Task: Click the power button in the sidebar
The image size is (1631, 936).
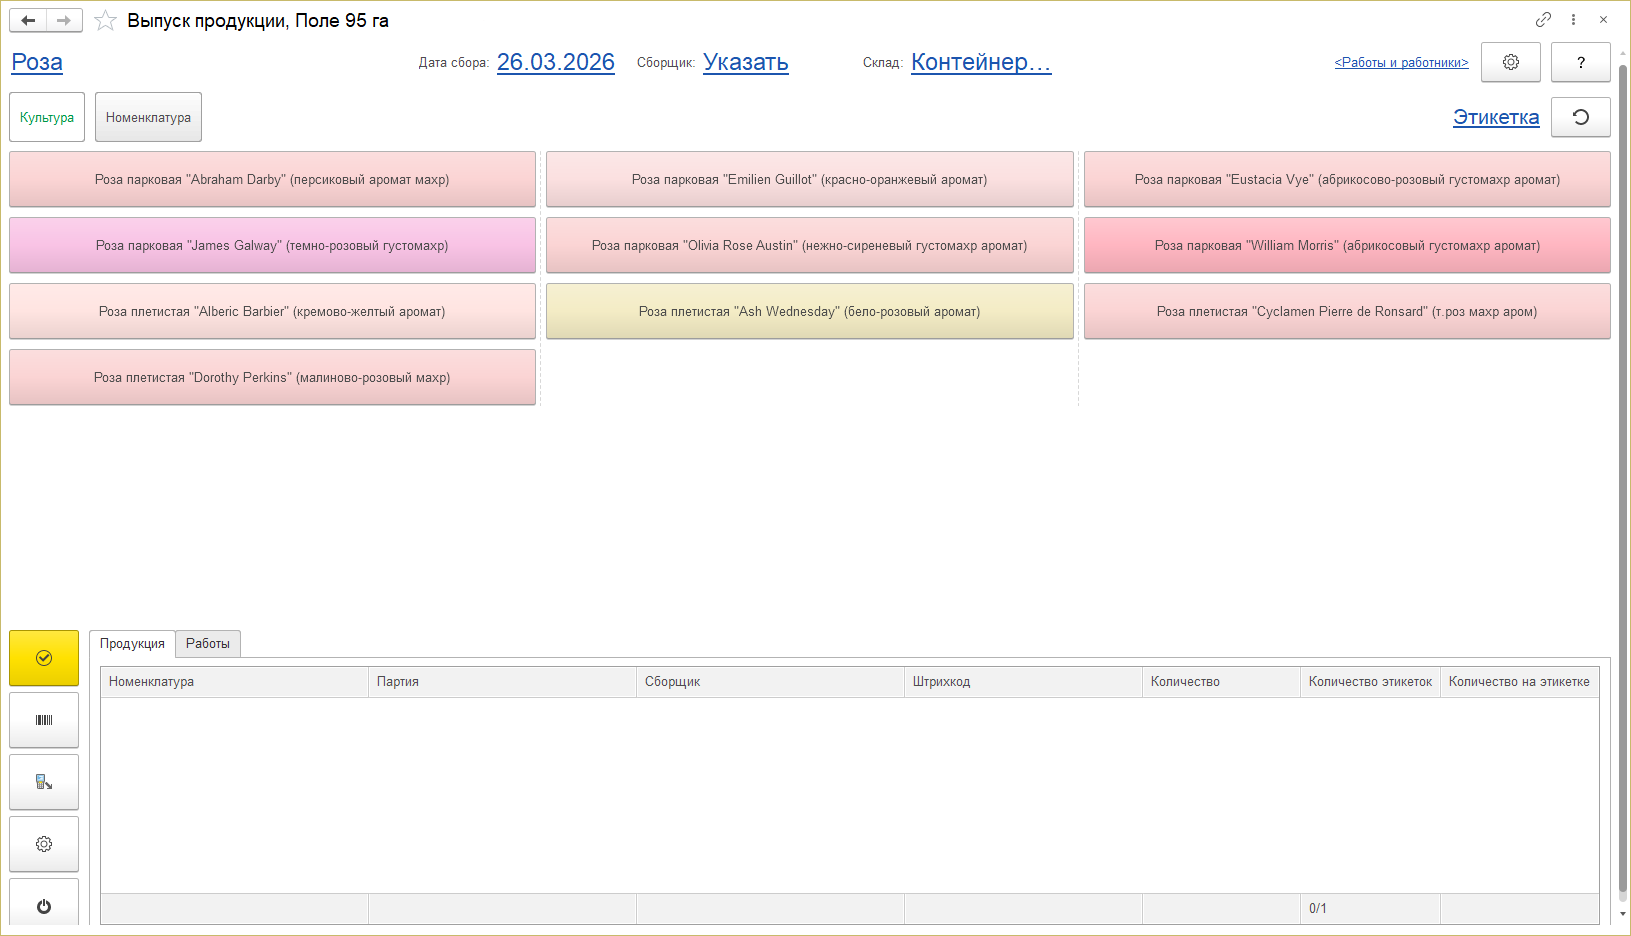Action: (x=44, y=903)
